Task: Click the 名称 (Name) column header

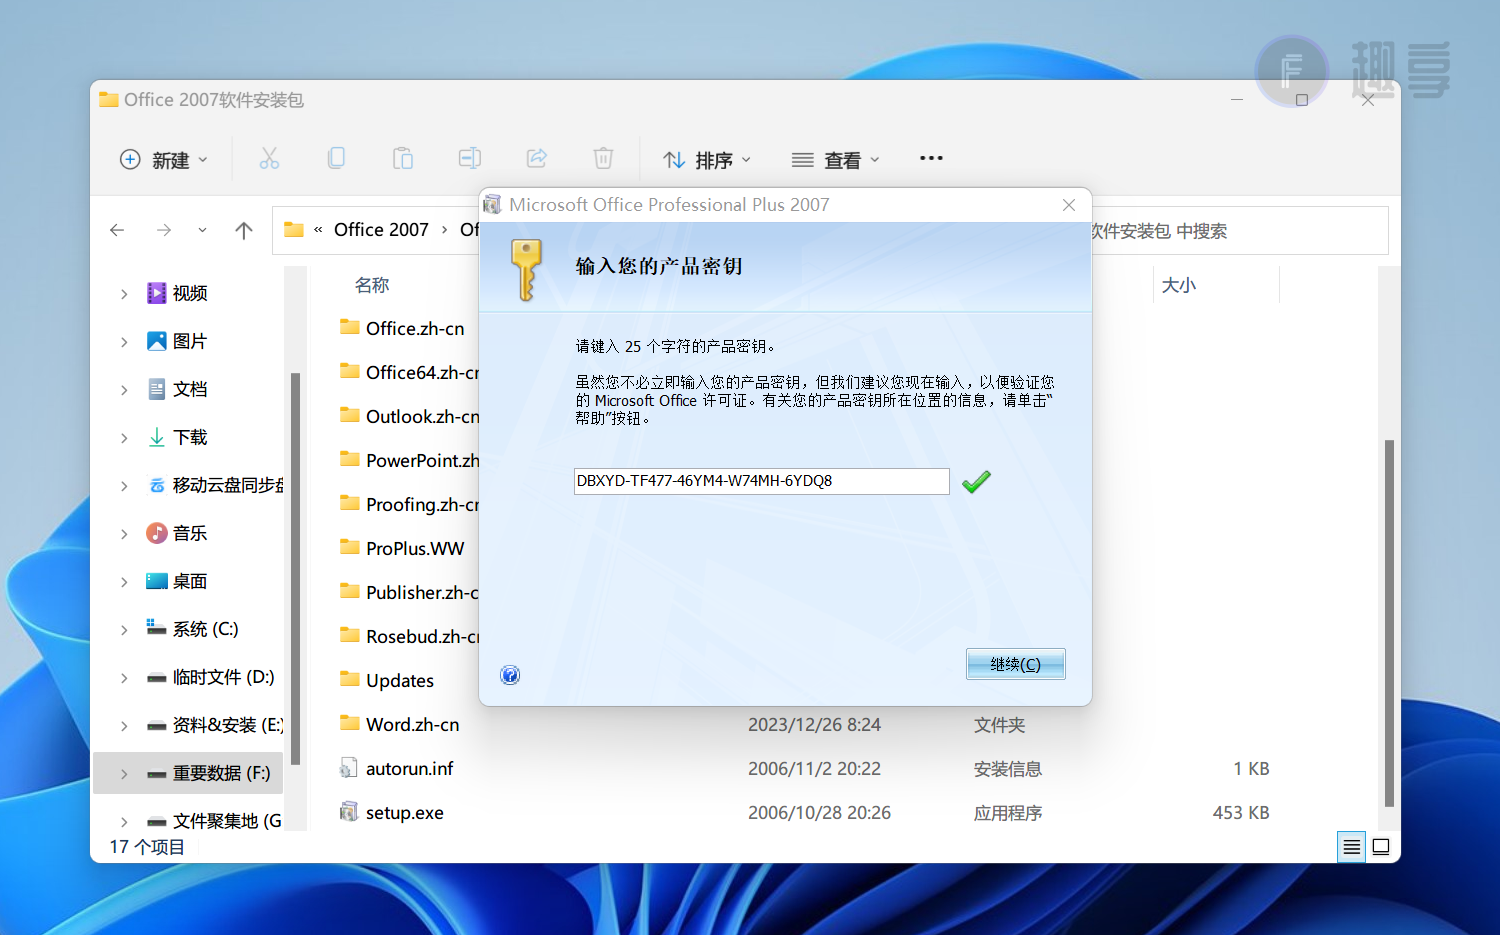Action: pyautogui.click(x=372, y=285)
